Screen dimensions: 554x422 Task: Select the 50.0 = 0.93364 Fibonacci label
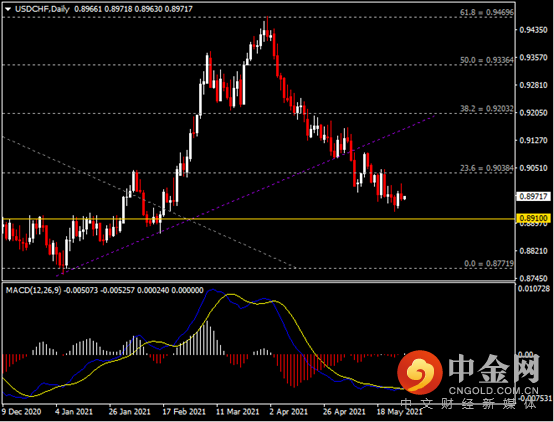coord(487,60)
